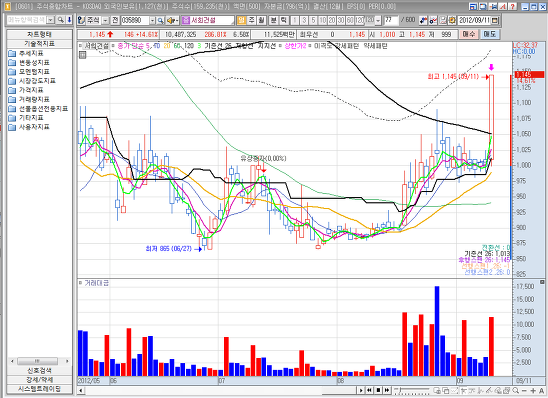Open the 주식 type dropdown arrow
This screenshot has height=398, width=548.
pos(105,21)
